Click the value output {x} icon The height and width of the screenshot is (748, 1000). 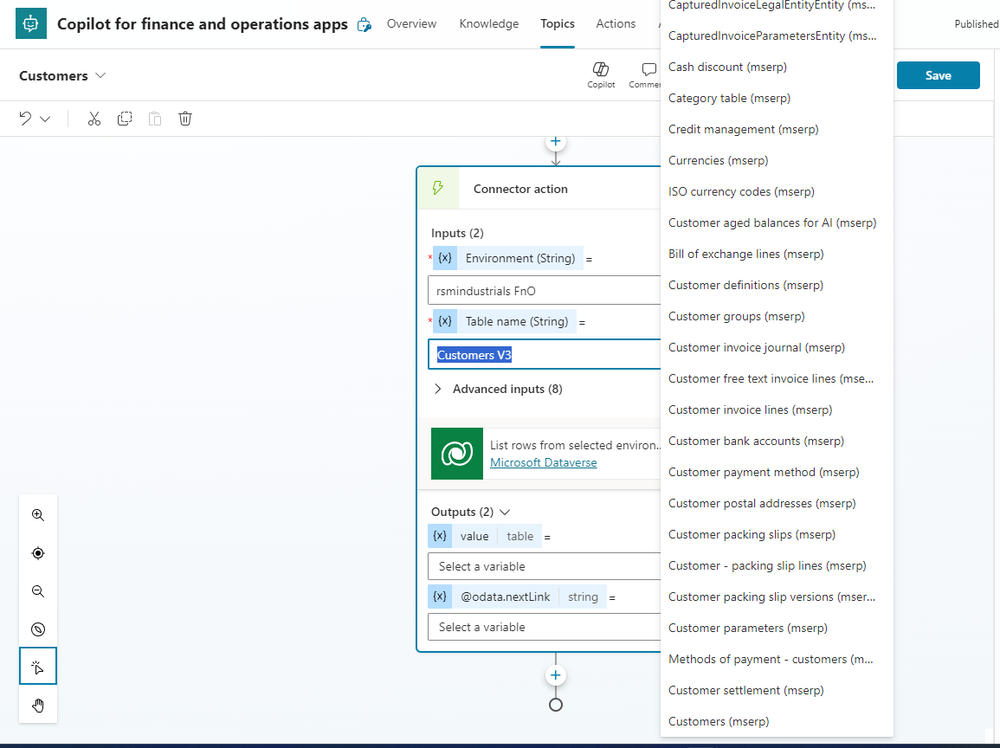tap(440, 536)
